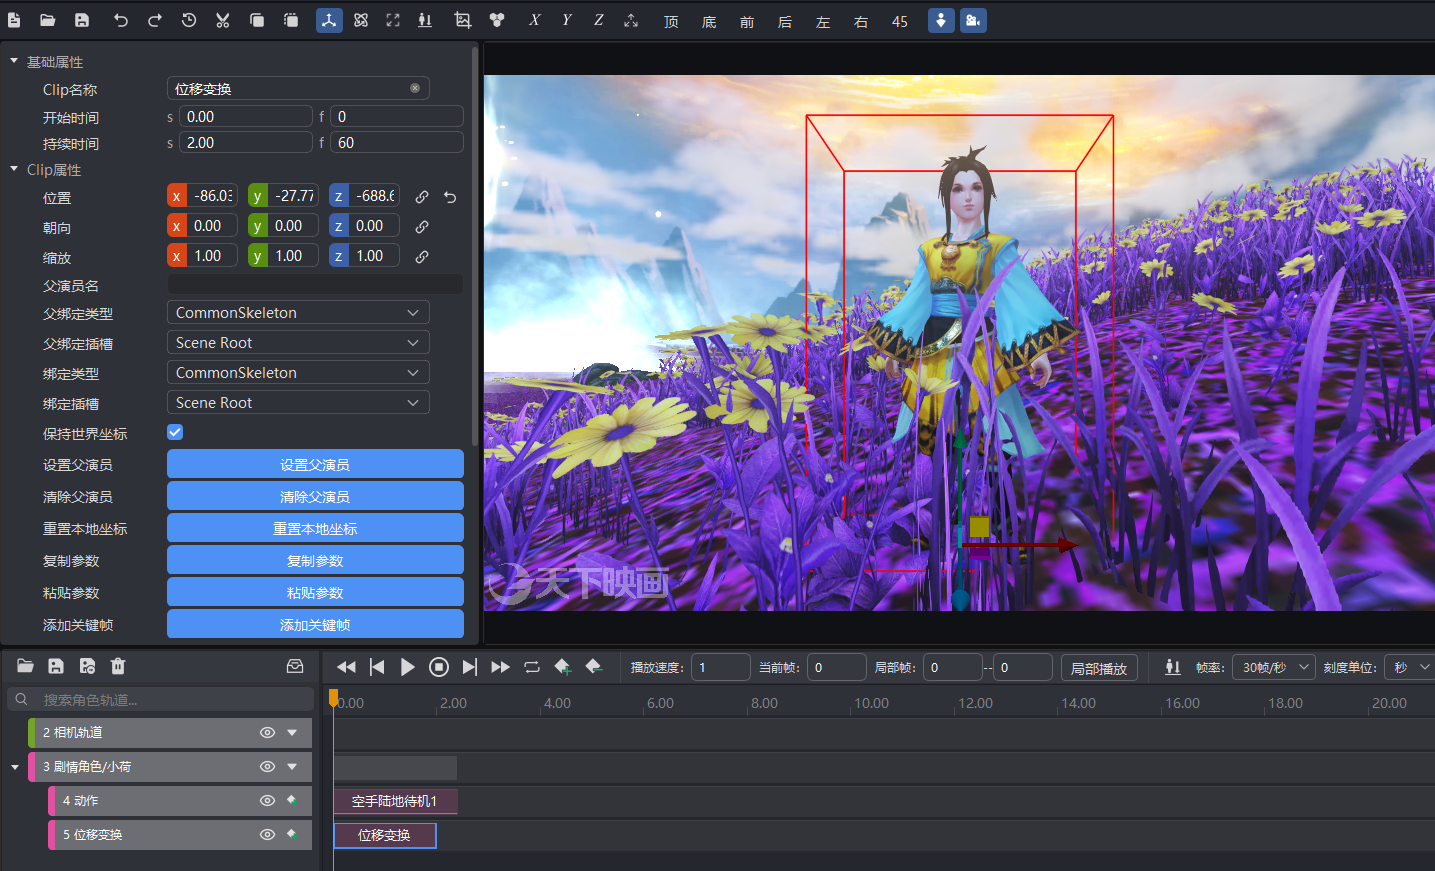
Task: Toggle link icon for 位置 row
Action: [x=422, y=197]
